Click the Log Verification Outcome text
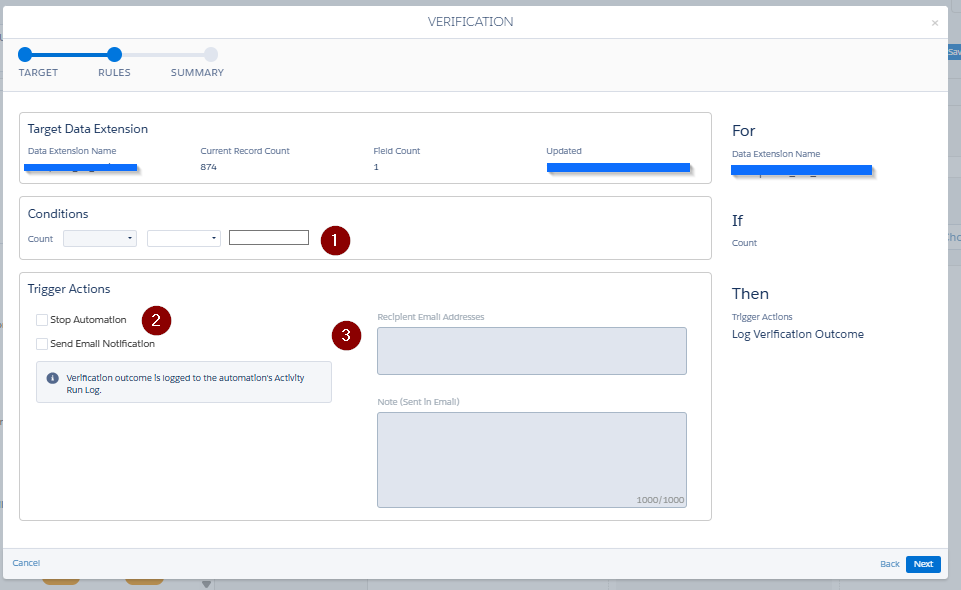The width and height of the screenshot is (961, 590). (798, 334)
